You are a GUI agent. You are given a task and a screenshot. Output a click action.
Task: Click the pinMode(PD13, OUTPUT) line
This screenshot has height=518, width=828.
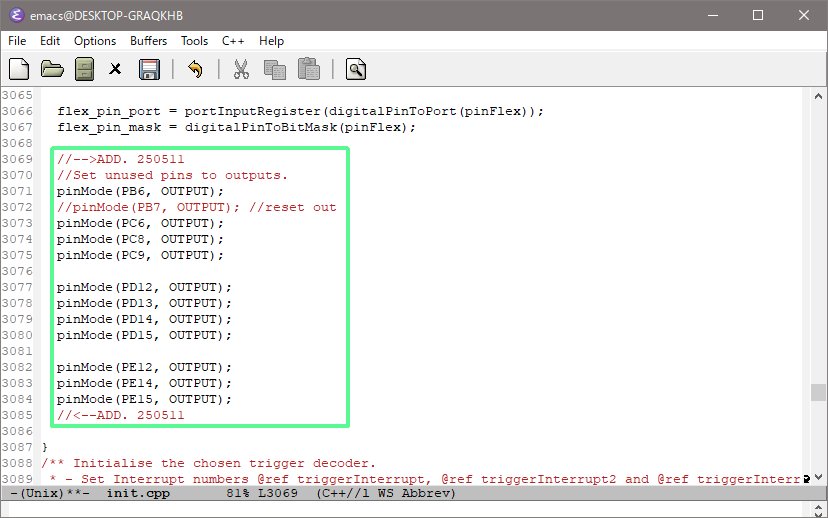click(144, 303)
